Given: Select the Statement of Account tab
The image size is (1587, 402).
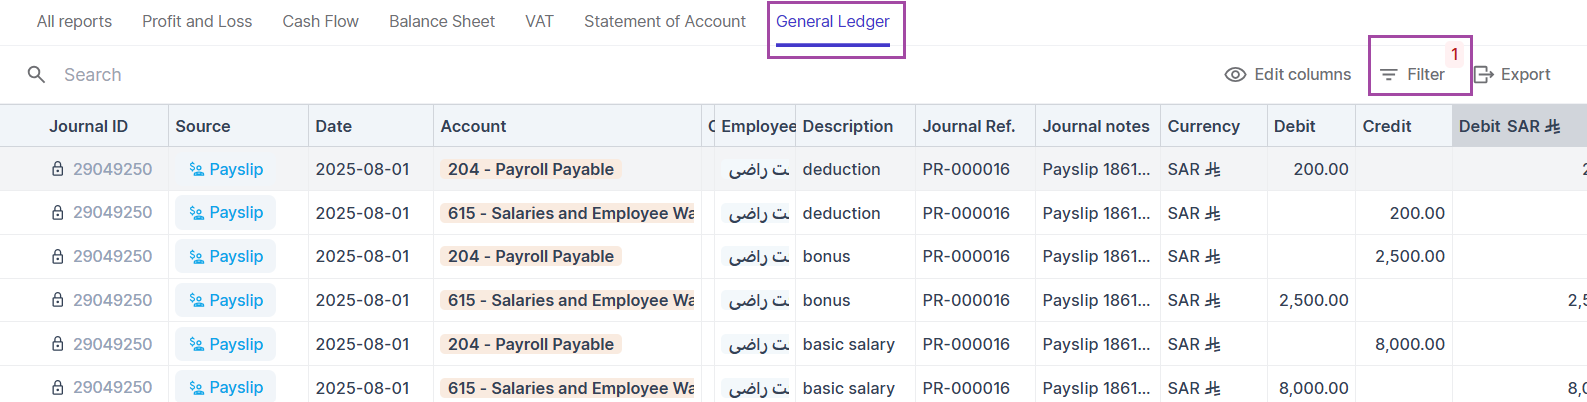Looking at the screenshot, I should pyautogui.click(x=665, y=22).
